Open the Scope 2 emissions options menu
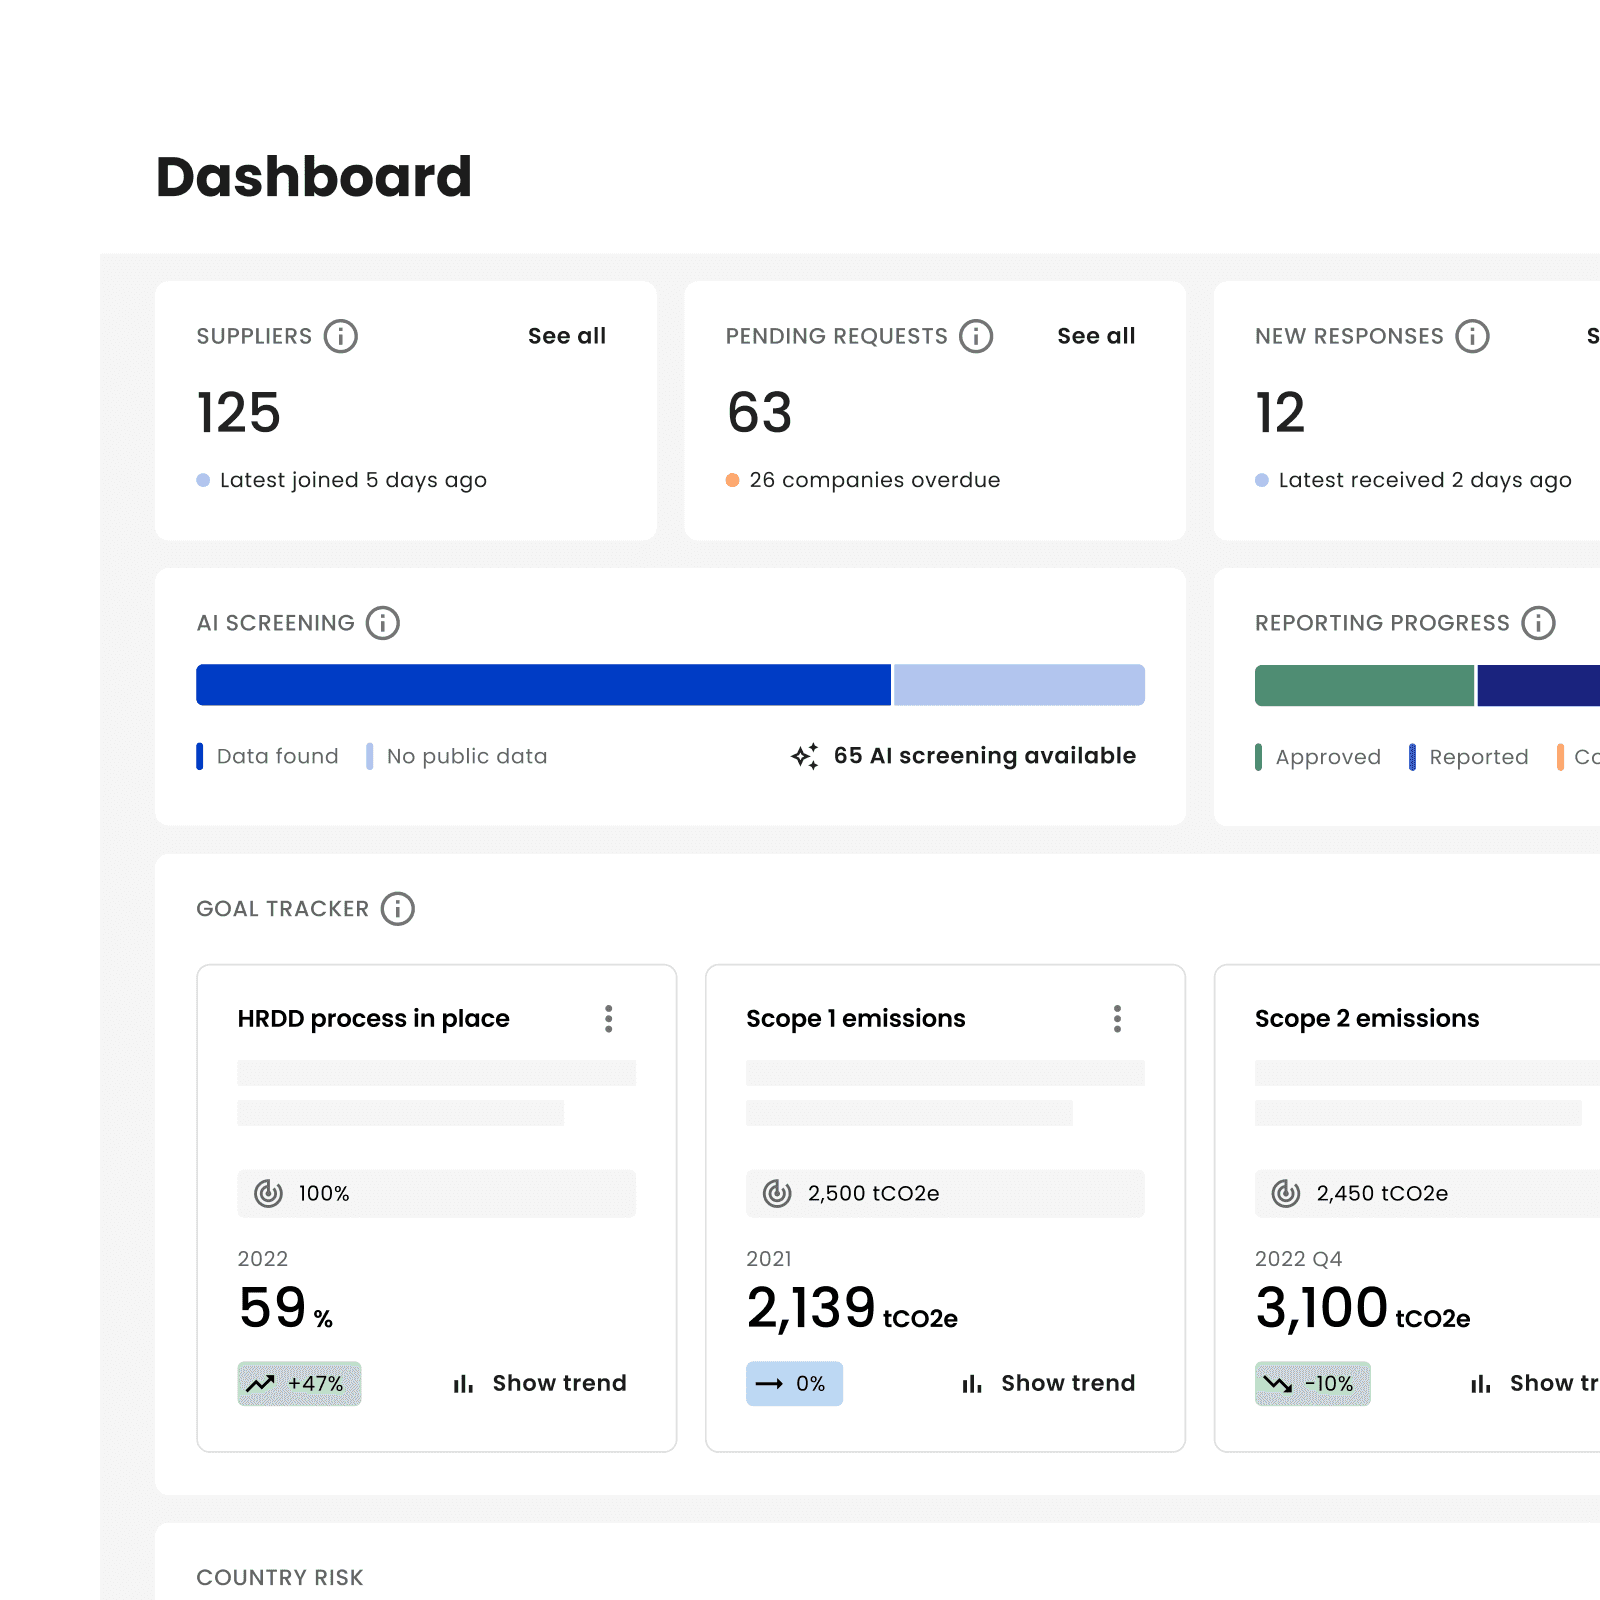 point(1595,1018)
